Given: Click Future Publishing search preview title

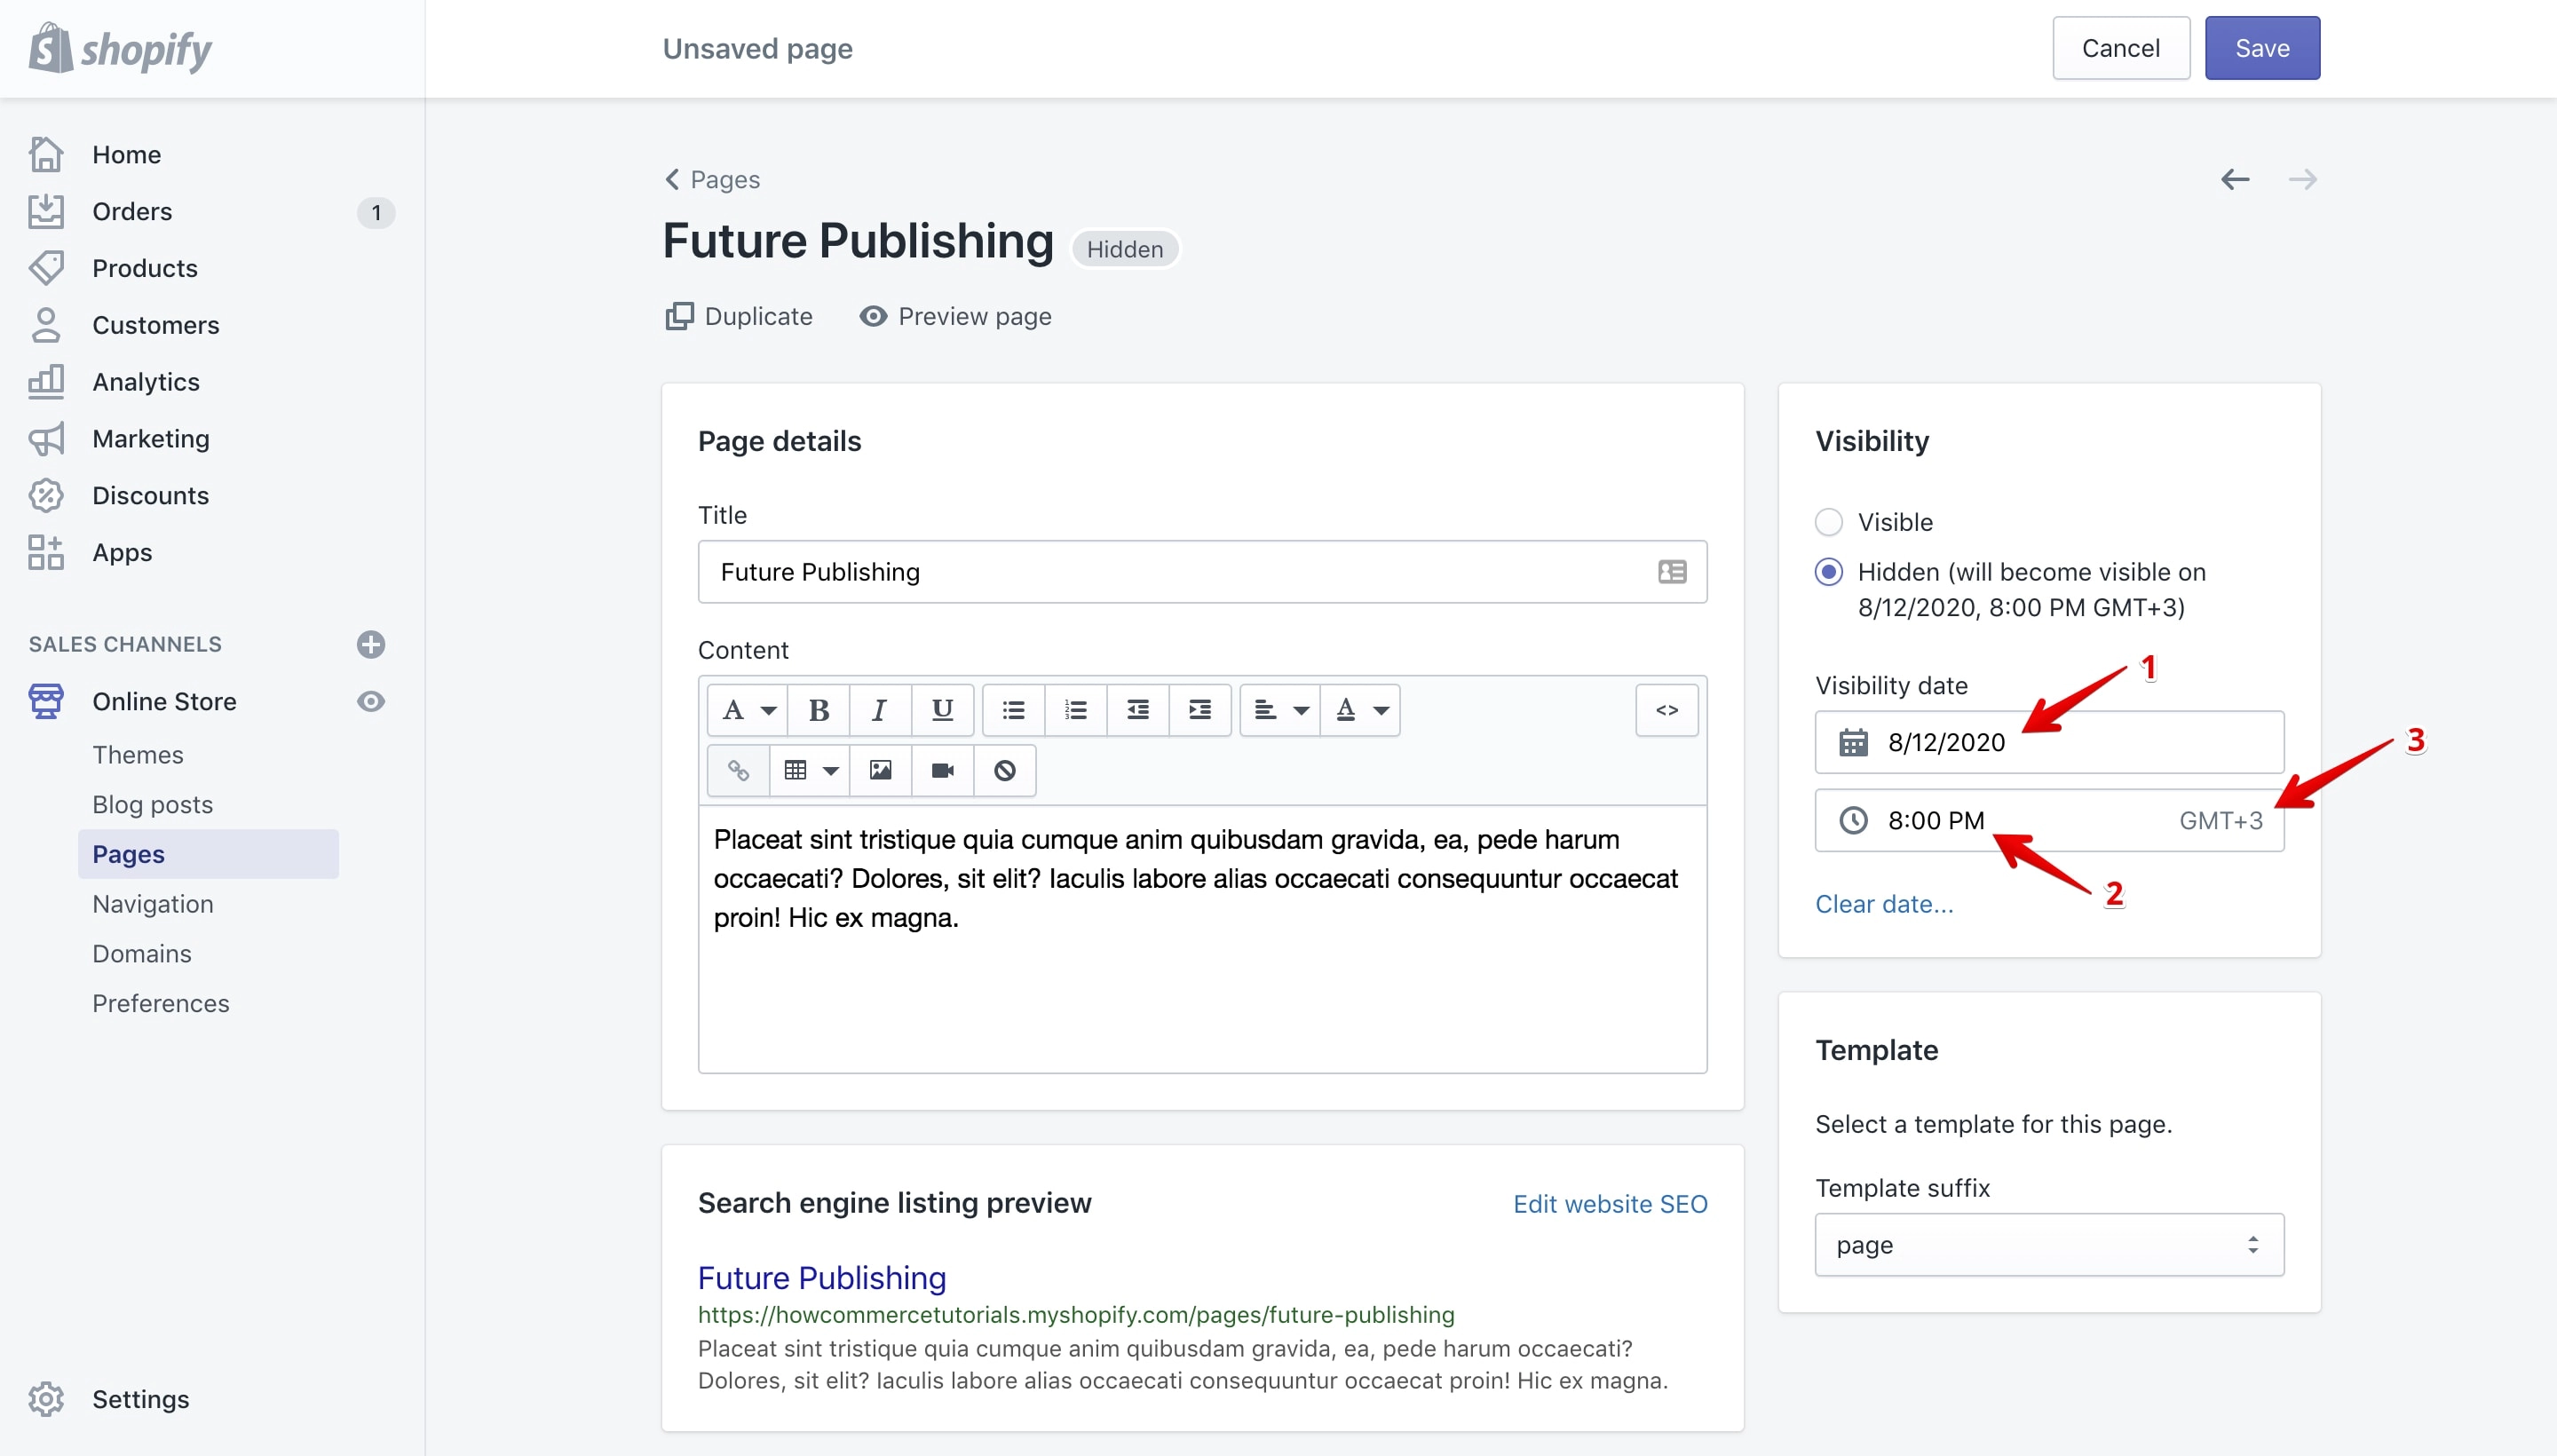Looking at the screenshot, I should tap(822, 1278).
